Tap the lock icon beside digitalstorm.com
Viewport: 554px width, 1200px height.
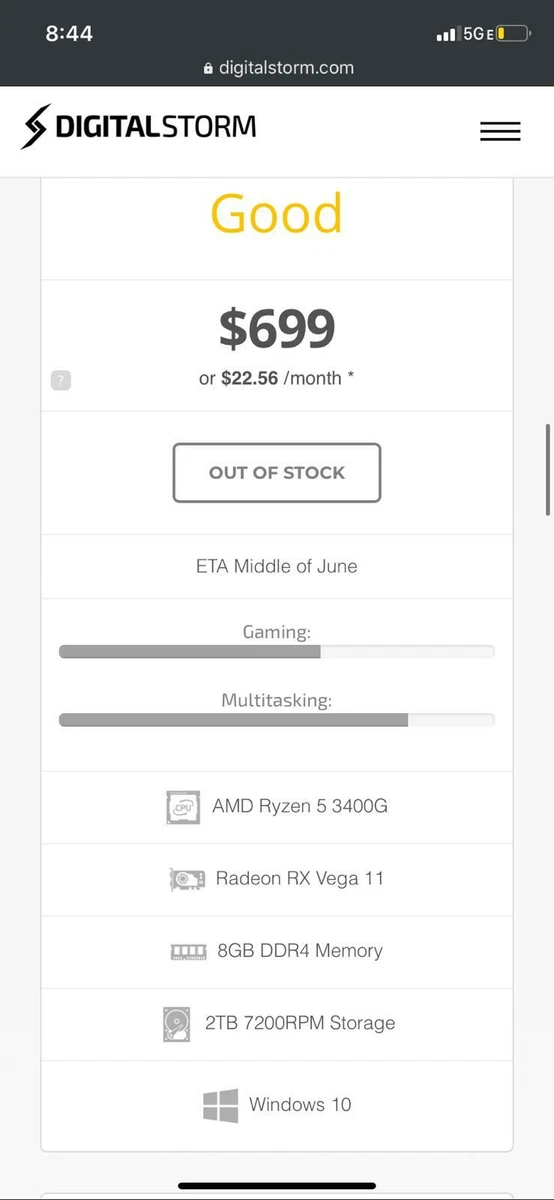tap(208, 68)
